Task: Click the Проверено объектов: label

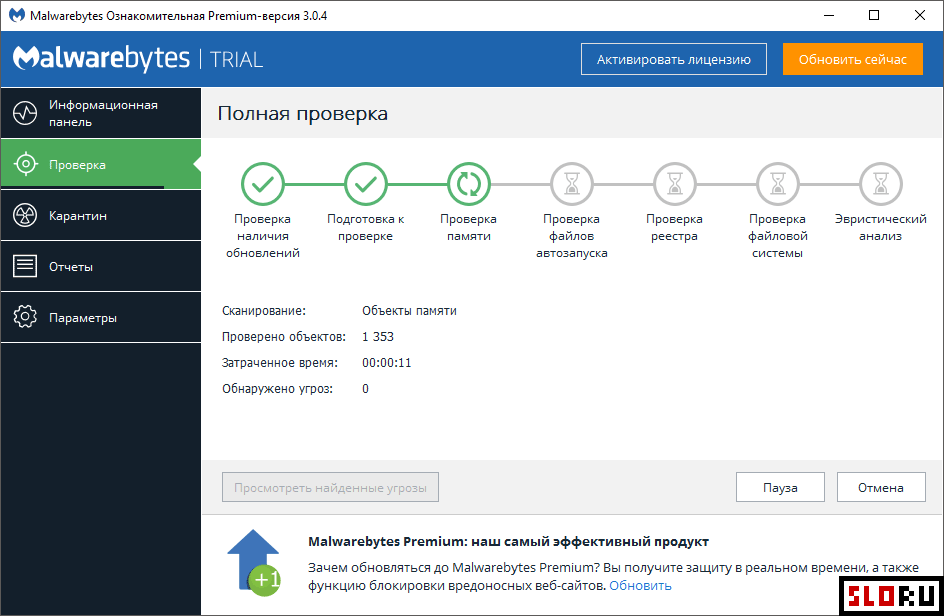Action: pyautogui.click(x=284, y=337)
